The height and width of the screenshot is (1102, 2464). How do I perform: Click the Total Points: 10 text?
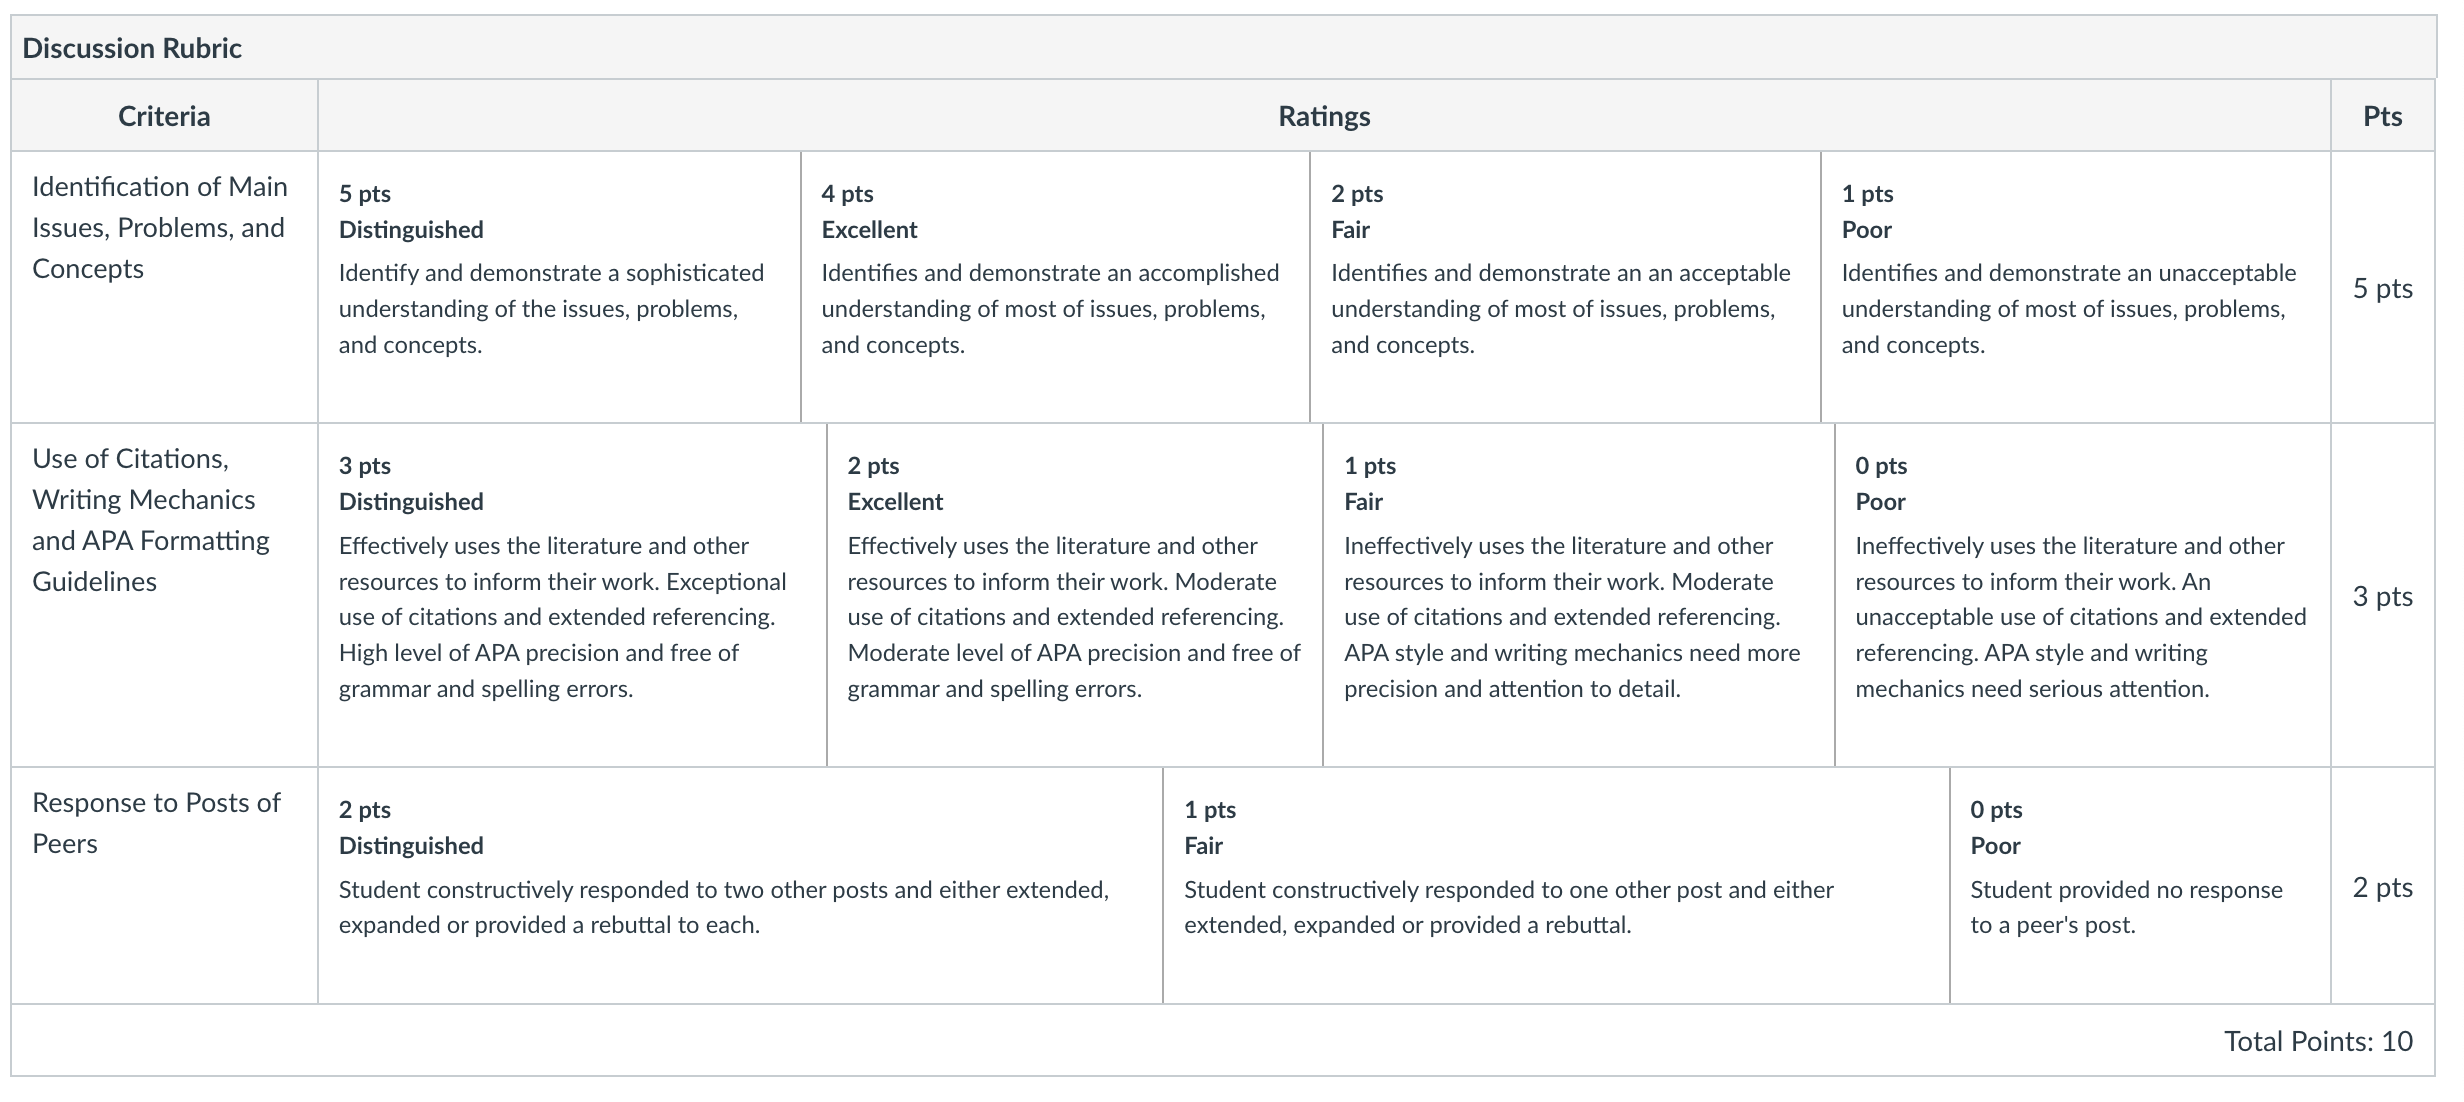pos(2318,1041)
